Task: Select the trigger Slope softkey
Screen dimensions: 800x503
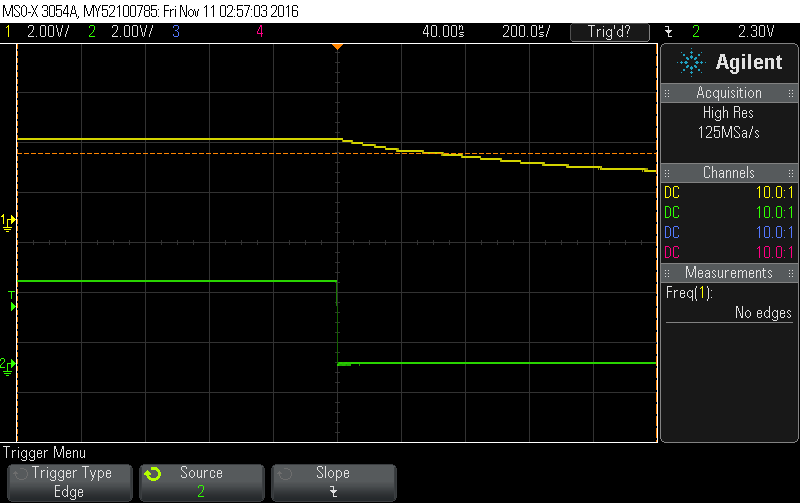Action: [x=334, y=482]
